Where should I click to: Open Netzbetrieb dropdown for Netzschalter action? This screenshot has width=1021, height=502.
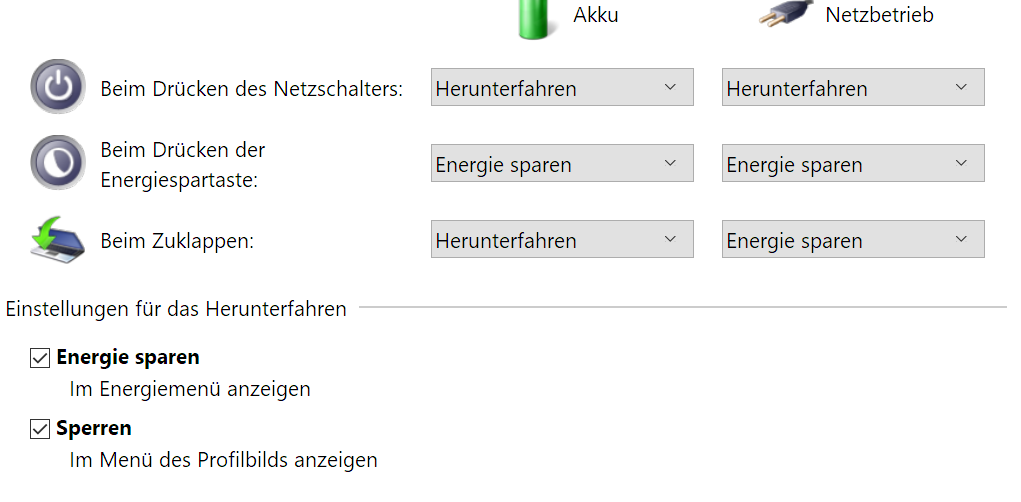pos(852,88)
